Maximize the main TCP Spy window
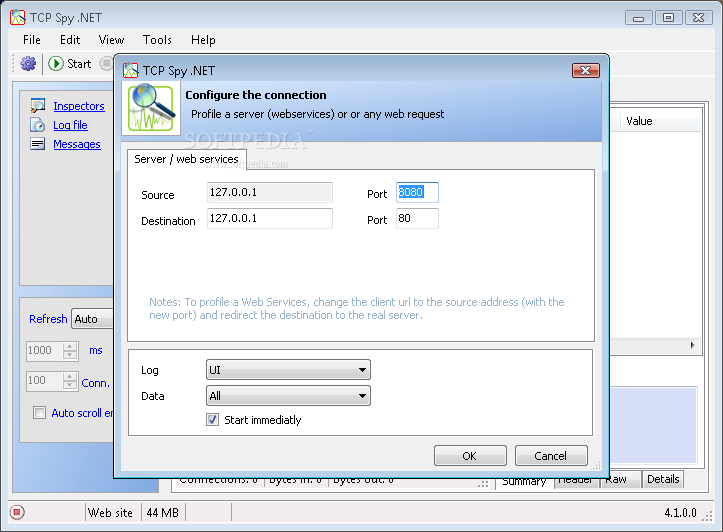The height and width of the screenshot is (532, 723). tap(669, 18)
